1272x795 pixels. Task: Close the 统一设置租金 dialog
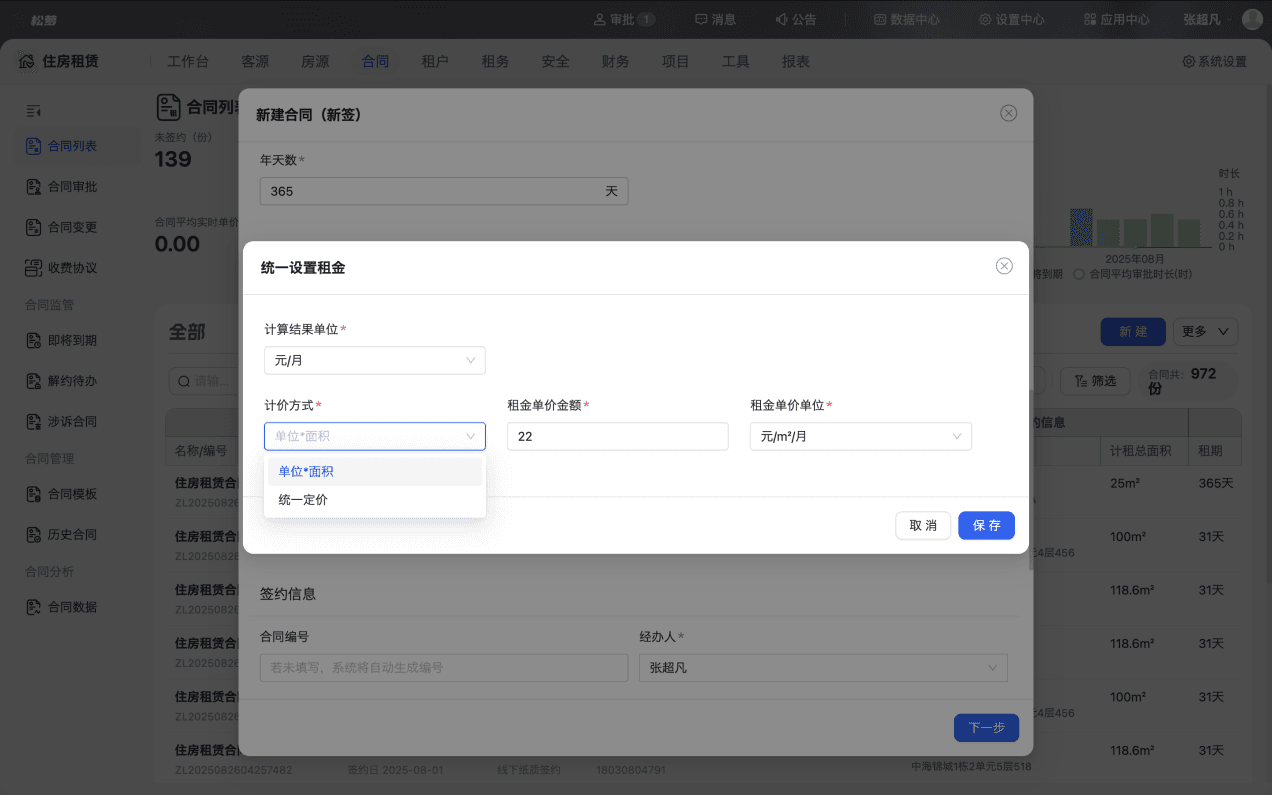(1004, 266)
